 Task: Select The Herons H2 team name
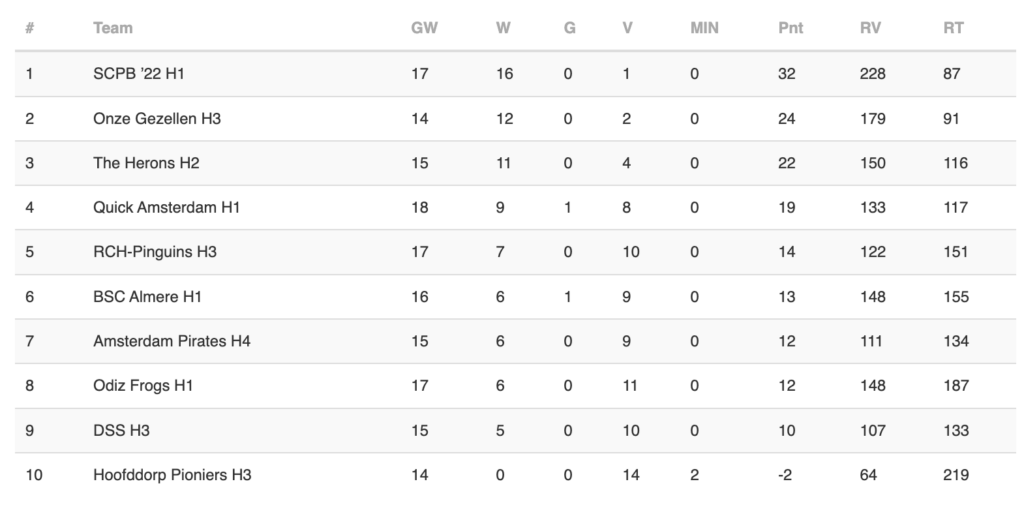point(146,163)
